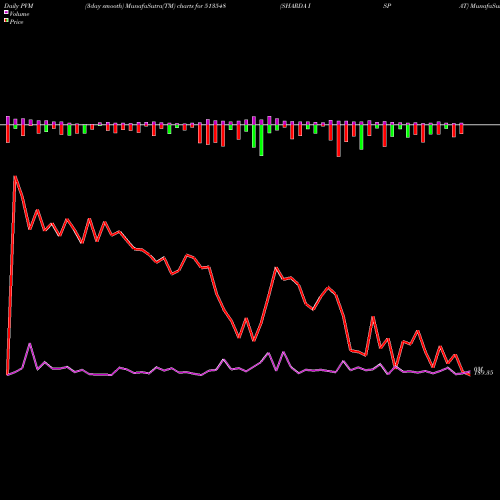Select the "Volume" legend label
Image resolution: width=500 pixels, height=500 pixels.
click(19, 14)
